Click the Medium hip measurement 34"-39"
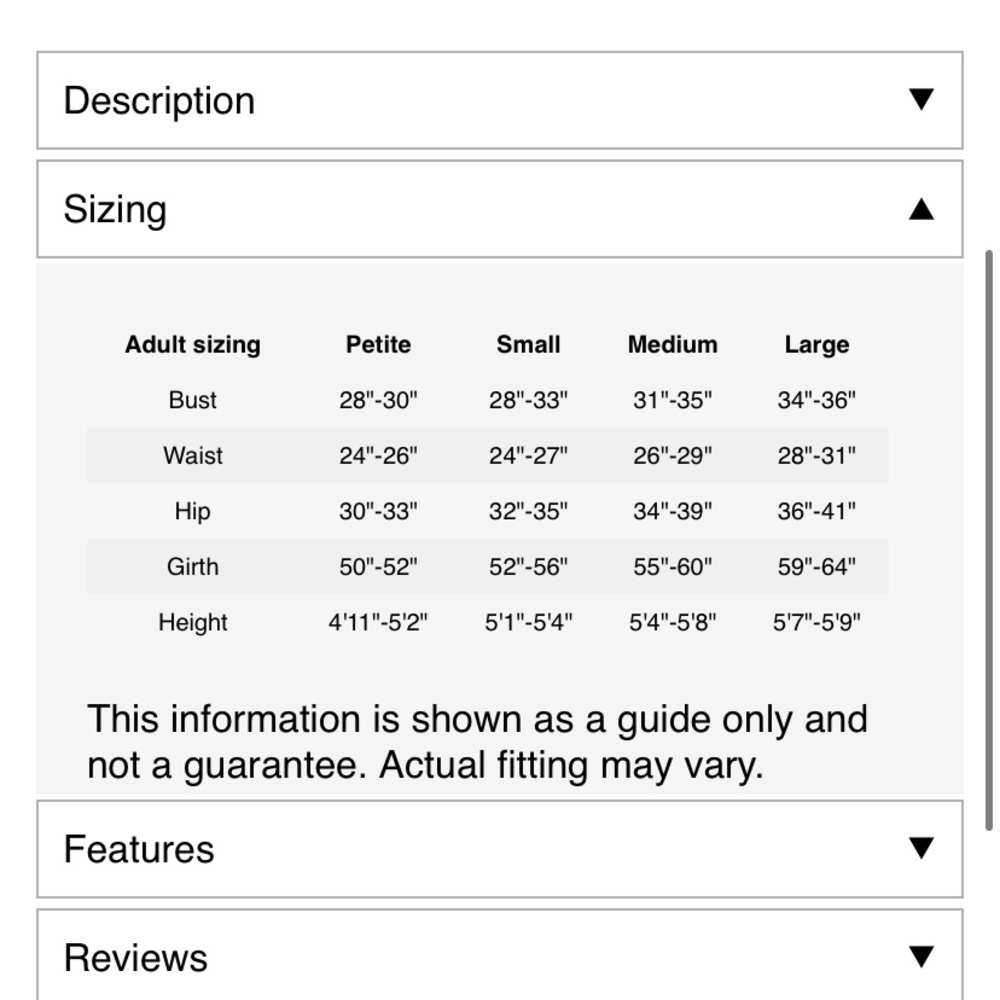Viewport: 1000px width, 1000px height. (x=672, y=511)
